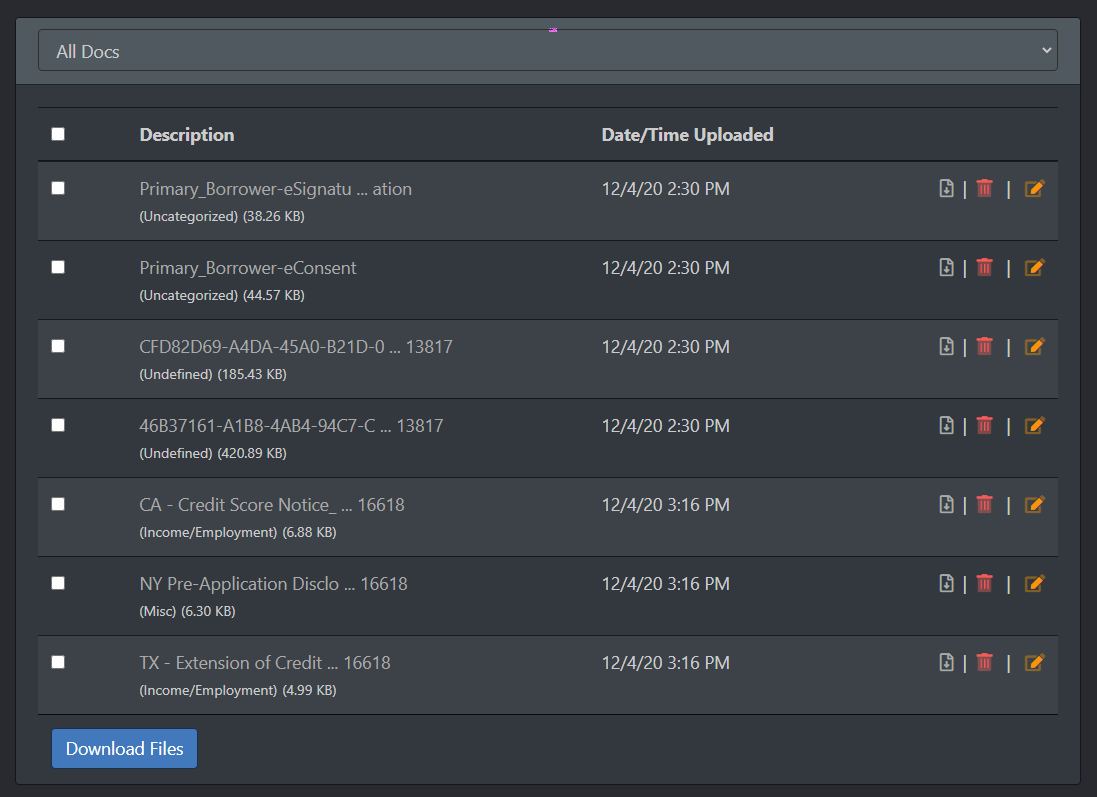Download the NY Pre-Application Disclosure file

click(946, 583)
